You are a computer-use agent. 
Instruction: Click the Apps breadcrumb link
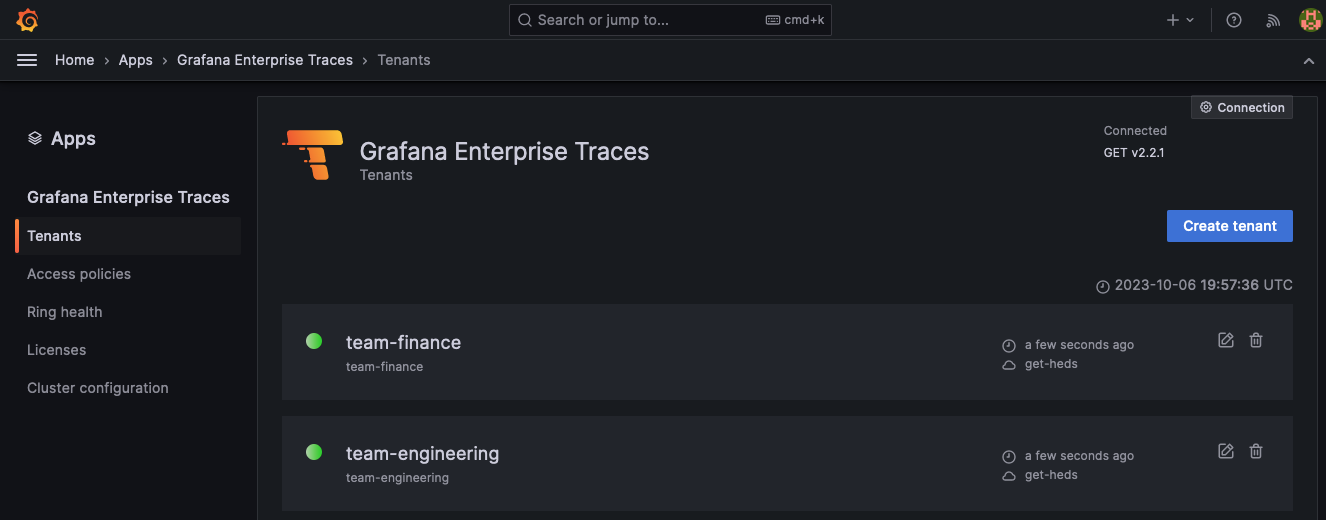coord(136,60)
